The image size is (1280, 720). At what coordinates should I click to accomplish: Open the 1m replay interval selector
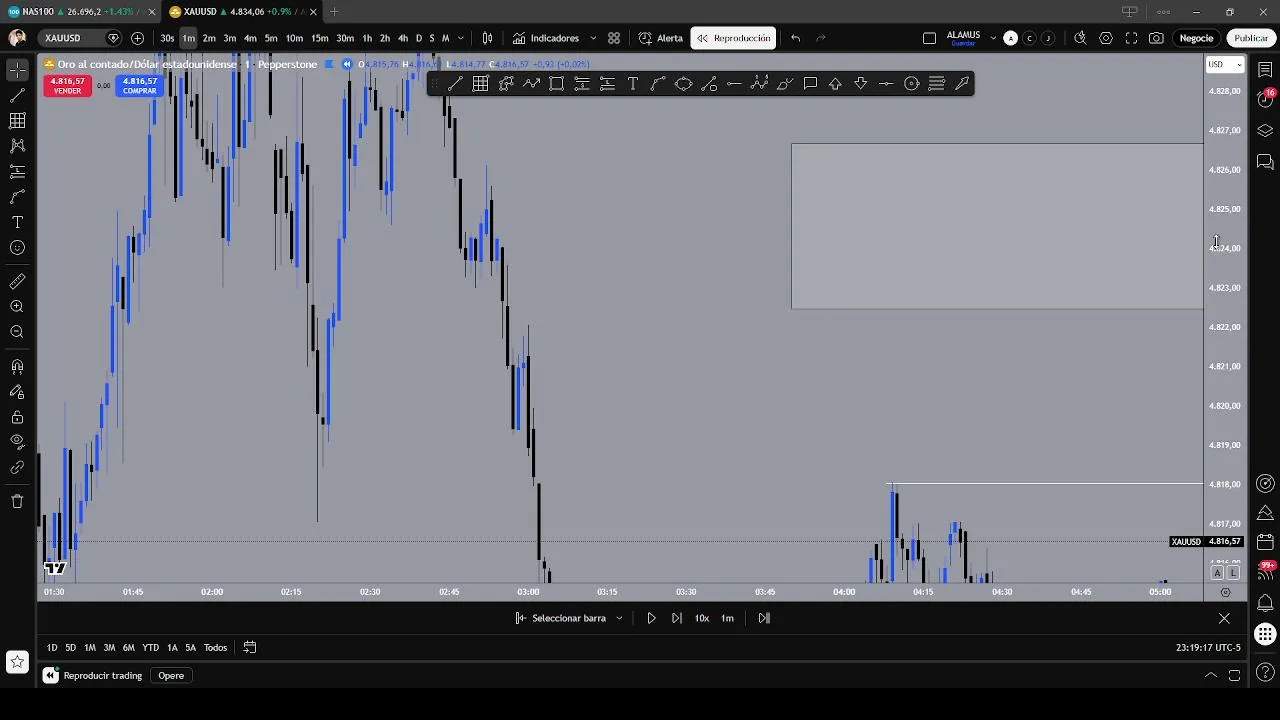pos(727,618)
